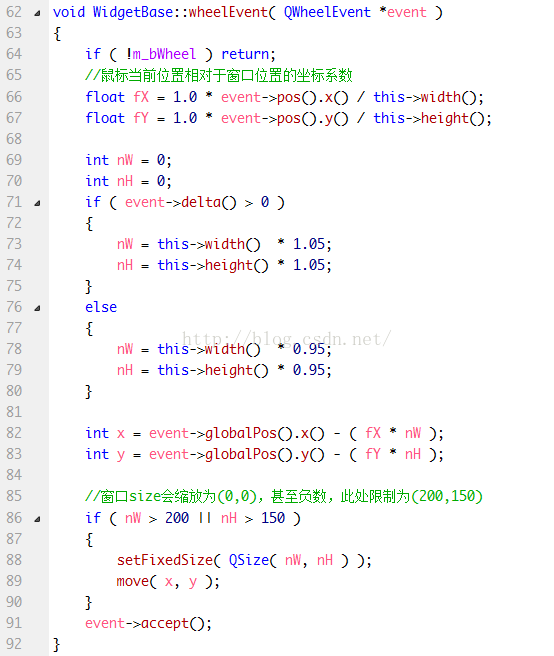Click this->height() on line 67
Image resolution: width=554 pixels, height=656 pixels.
tap(428, 118)
